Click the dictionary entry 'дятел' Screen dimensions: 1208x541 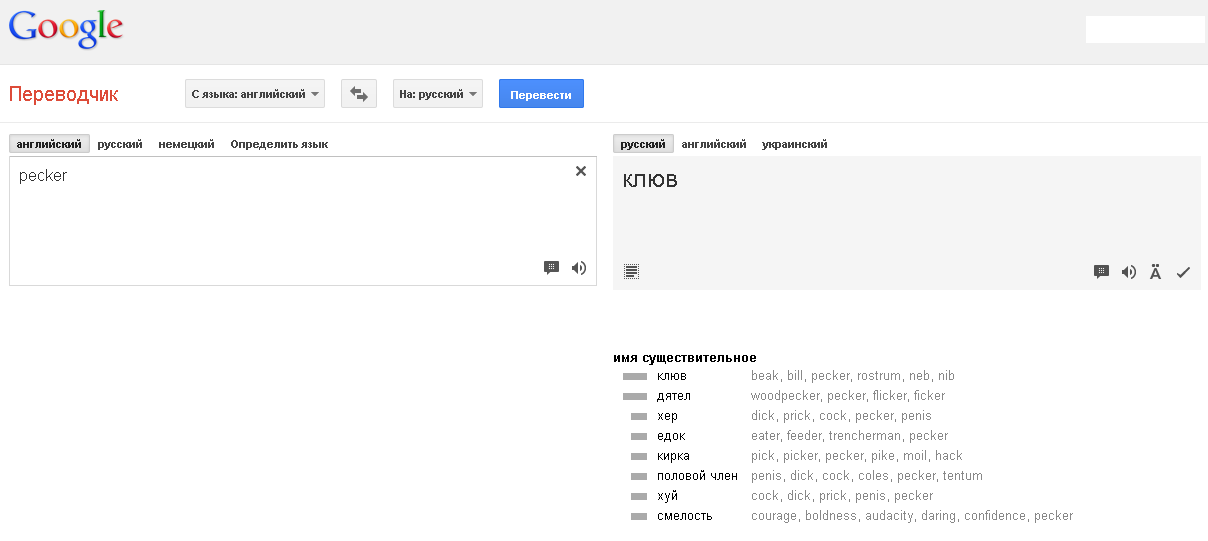coord(674,396)
